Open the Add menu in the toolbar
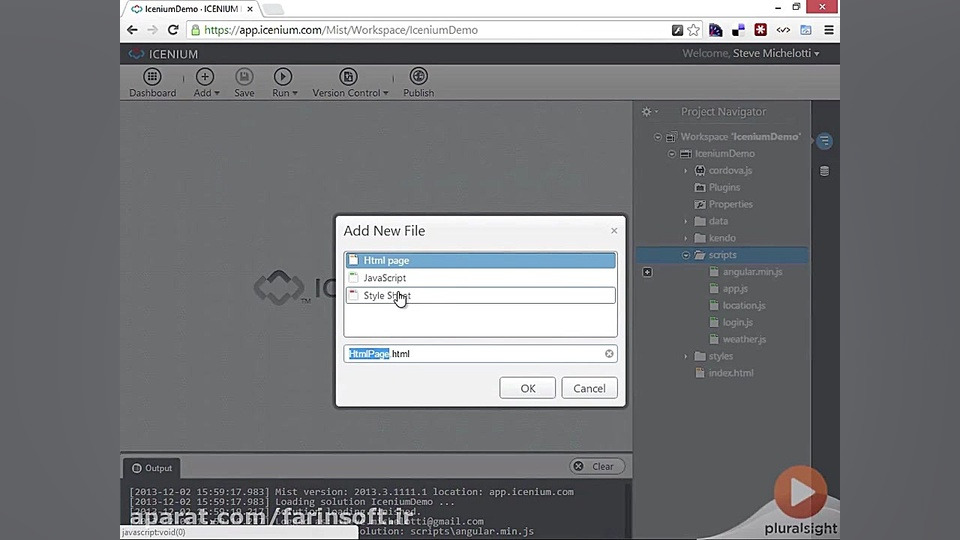Image resolution: width=960 pixels, height=540 pixels. tap(205, 83)
